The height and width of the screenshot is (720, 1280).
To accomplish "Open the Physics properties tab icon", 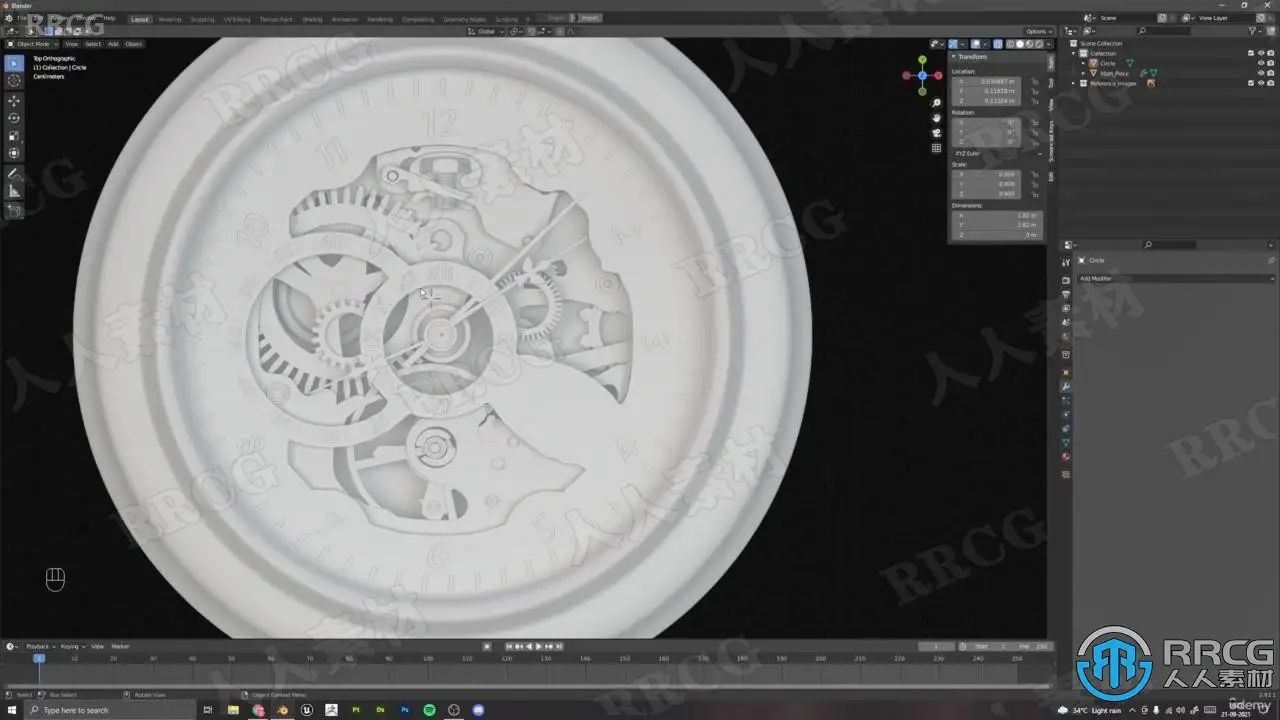I will pyautogui.click(x=1066, y=414).
